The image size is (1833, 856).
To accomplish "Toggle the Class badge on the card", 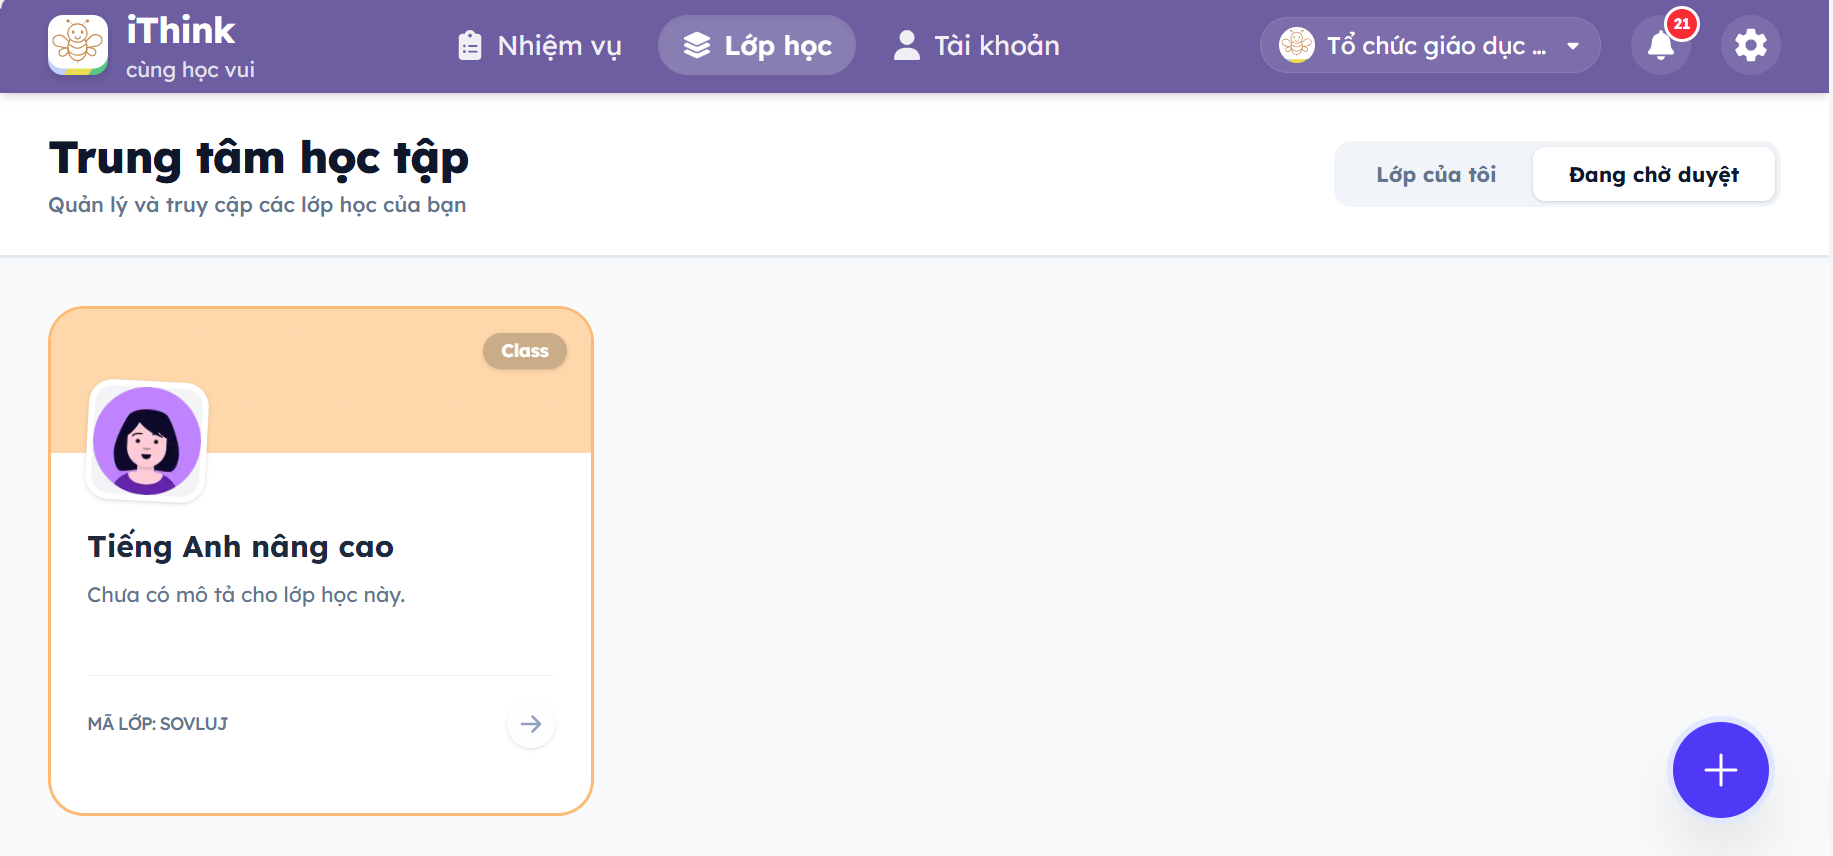I will (524, 350).
